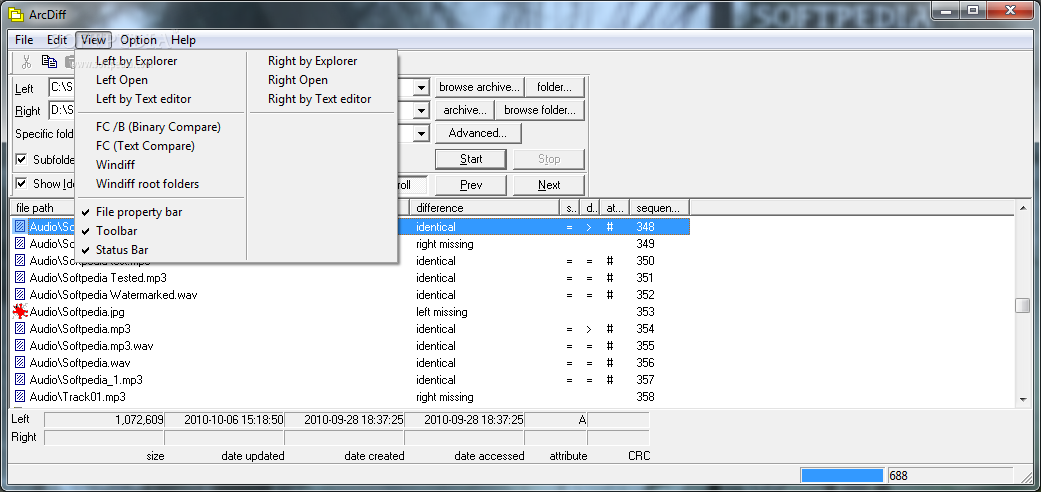The width and height of the screenshot is (1041, 492).
Task: Click the Softpedia_1.mp3 file icon
Action: (x=20, y=380)
